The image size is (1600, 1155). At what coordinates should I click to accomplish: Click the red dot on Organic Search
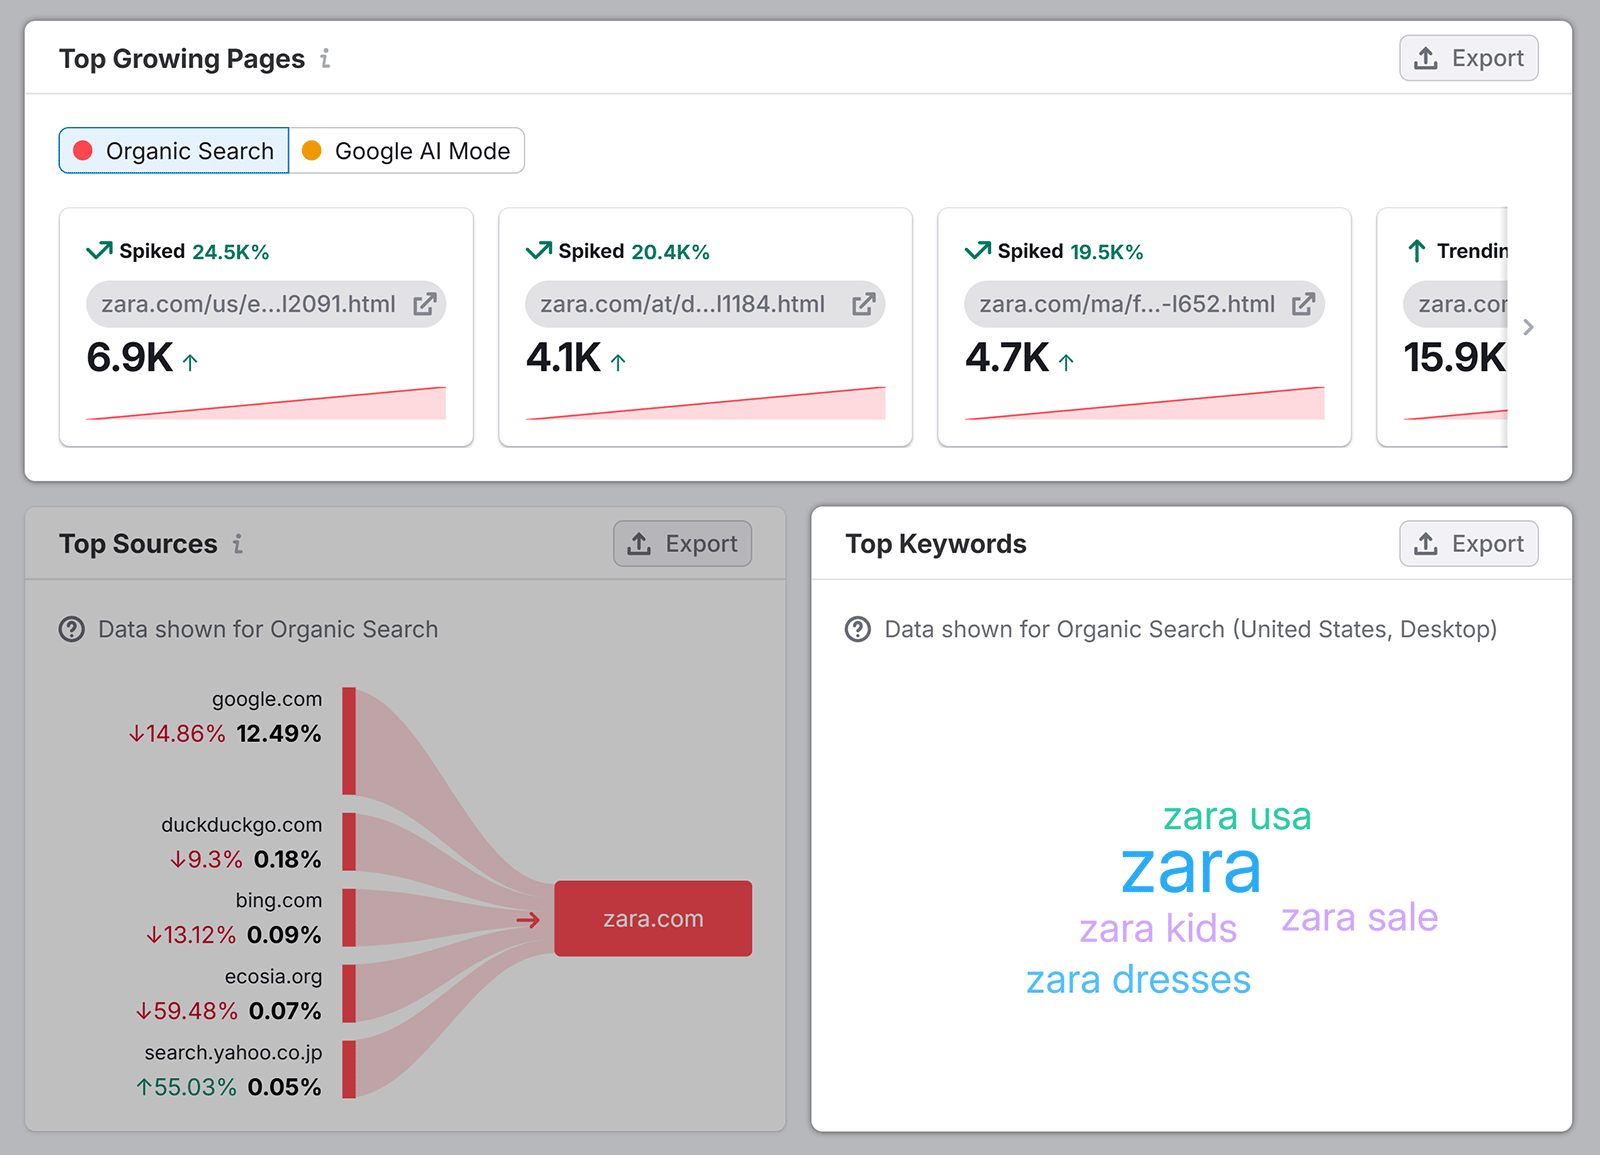click(x=83, y=150)
